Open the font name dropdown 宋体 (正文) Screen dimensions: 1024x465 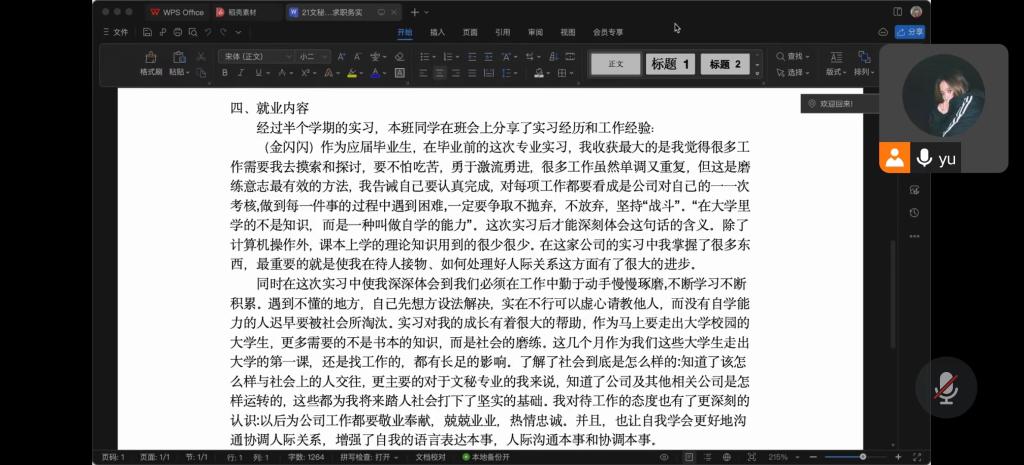255,57
